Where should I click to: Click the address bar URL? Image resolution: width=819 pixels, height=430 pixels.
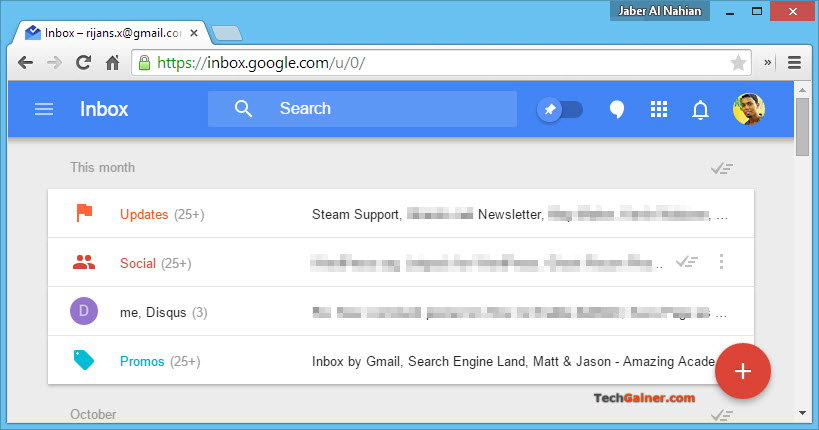point(261,63)
